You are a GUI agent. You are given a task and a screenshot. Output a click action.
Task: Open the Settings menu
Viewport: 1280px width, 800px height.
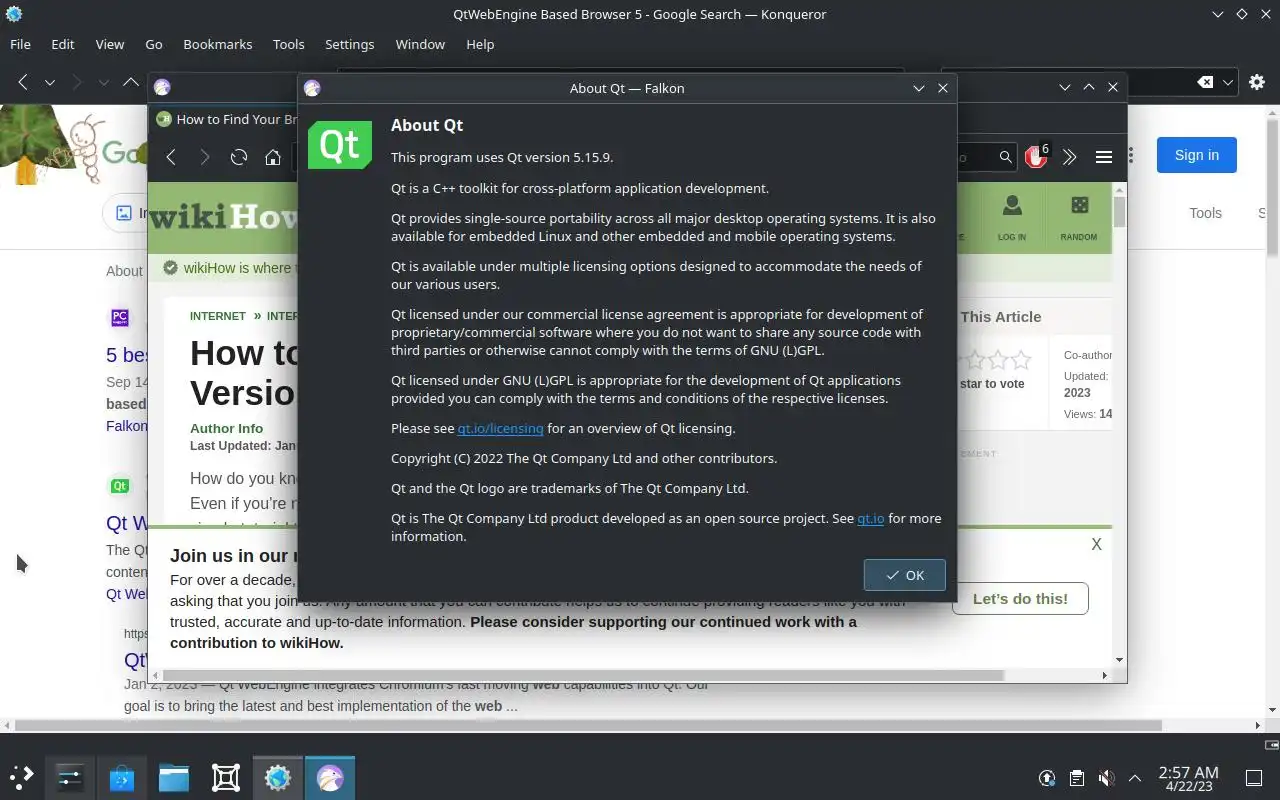(x=350, y=44)
